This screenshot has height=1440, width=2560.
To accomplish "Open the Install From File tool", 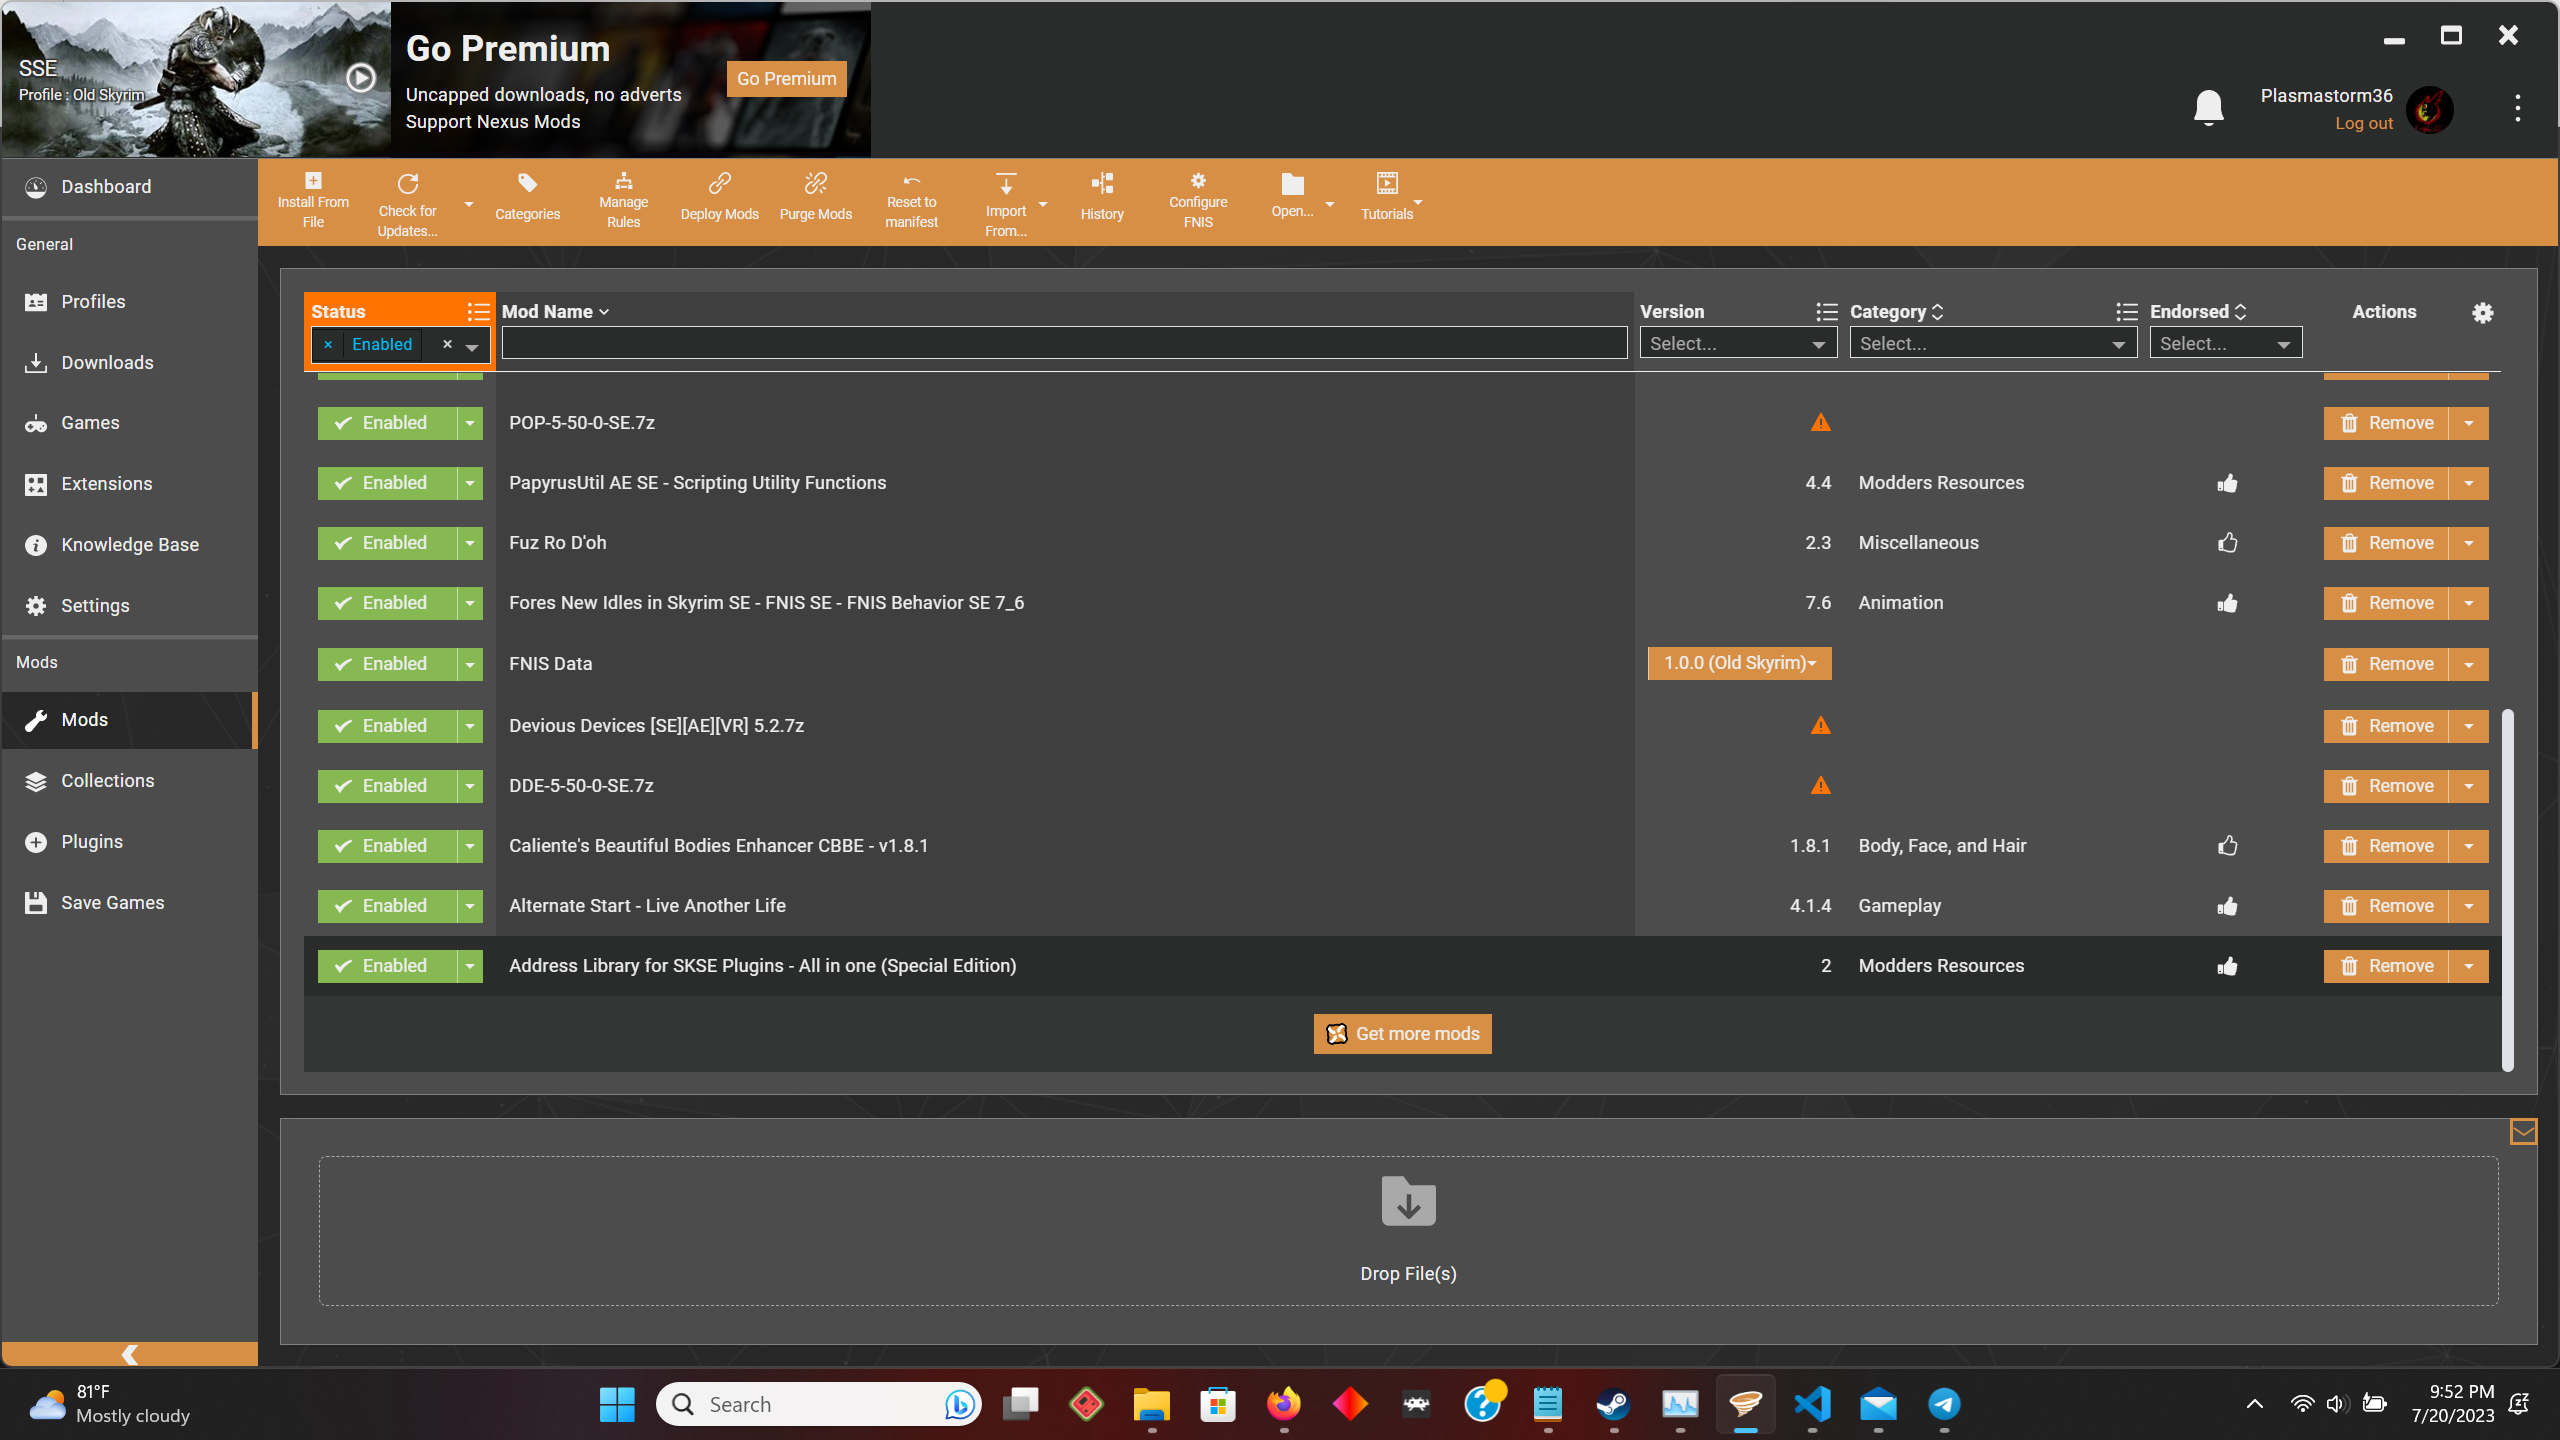I will [312, 200].
